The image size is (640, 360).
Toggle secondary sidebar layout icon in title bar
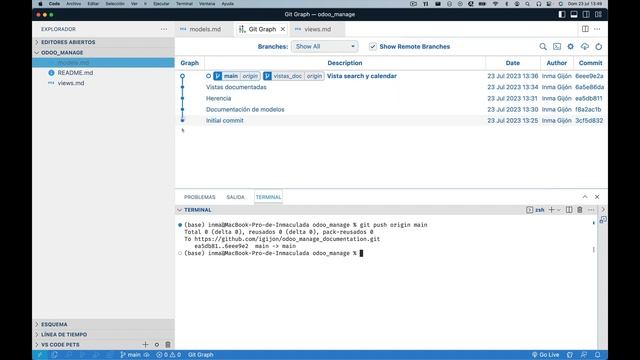(x=586, y=14)
